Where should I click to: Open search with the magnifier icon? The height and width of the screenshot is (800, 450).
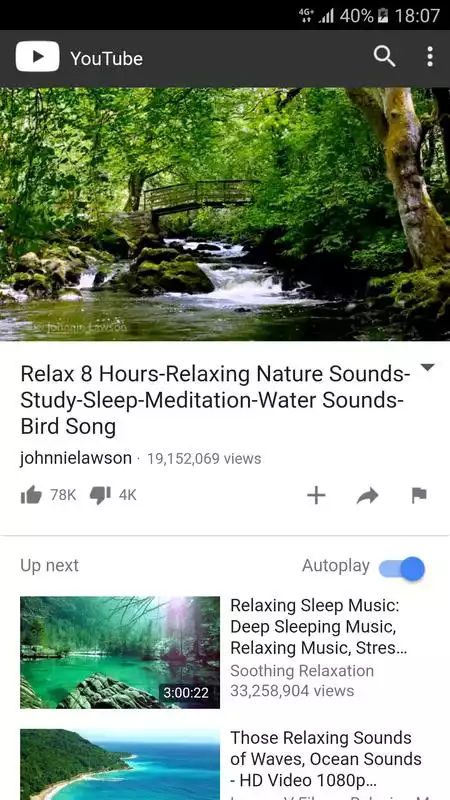(384, 57)
